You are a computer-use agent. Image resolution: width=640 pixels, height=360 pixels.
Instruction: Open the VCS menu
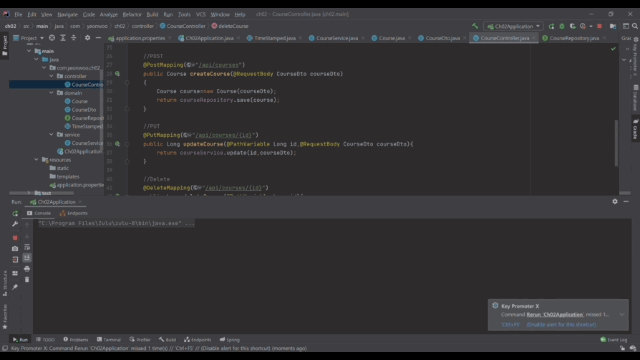[201, 14]
